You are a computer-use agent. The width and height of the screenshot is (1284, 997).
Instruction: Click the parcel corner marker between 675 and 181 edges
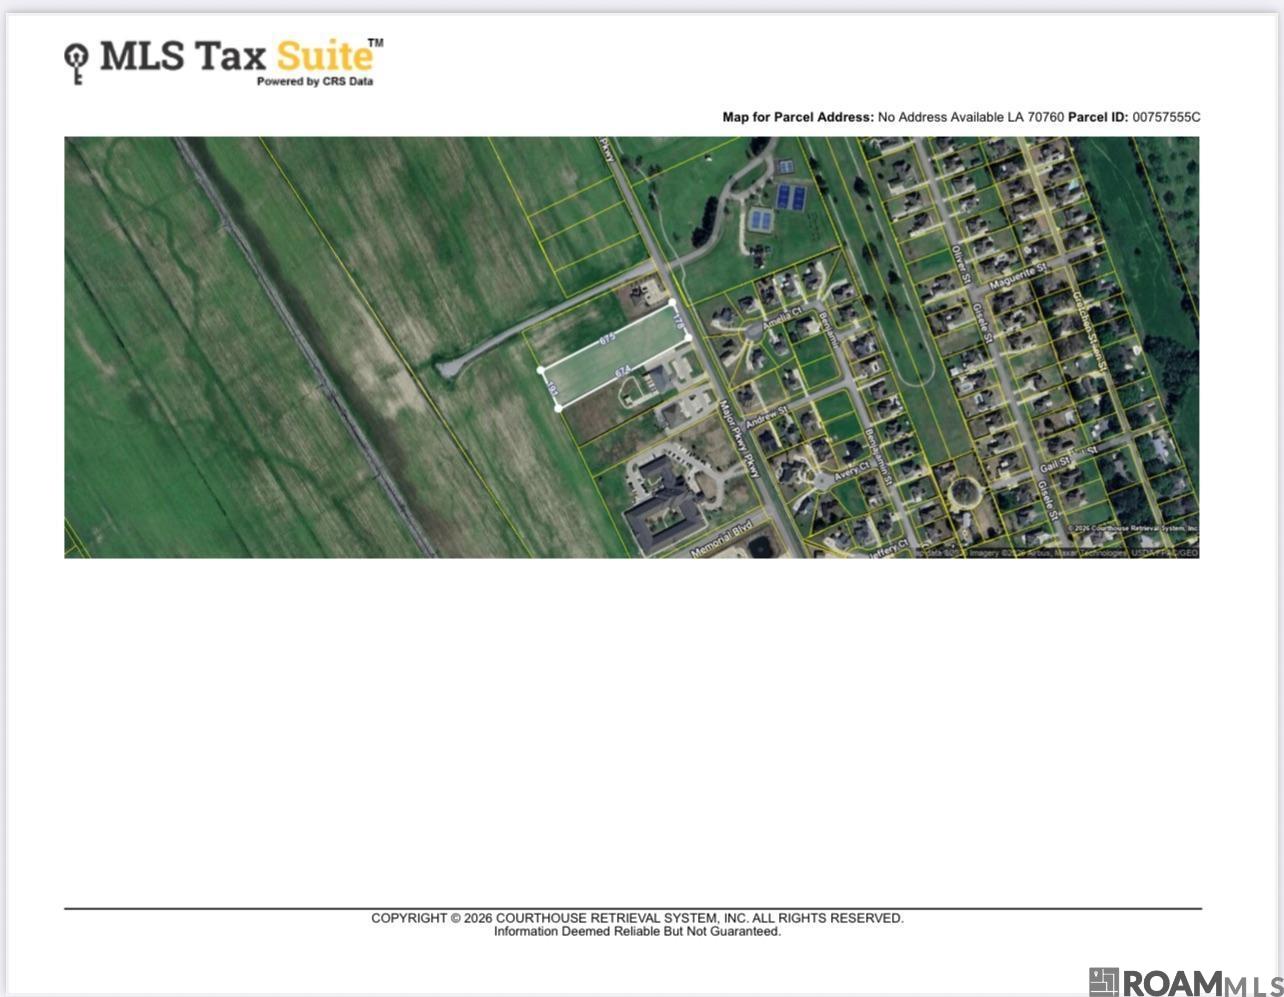click(541, 370)
